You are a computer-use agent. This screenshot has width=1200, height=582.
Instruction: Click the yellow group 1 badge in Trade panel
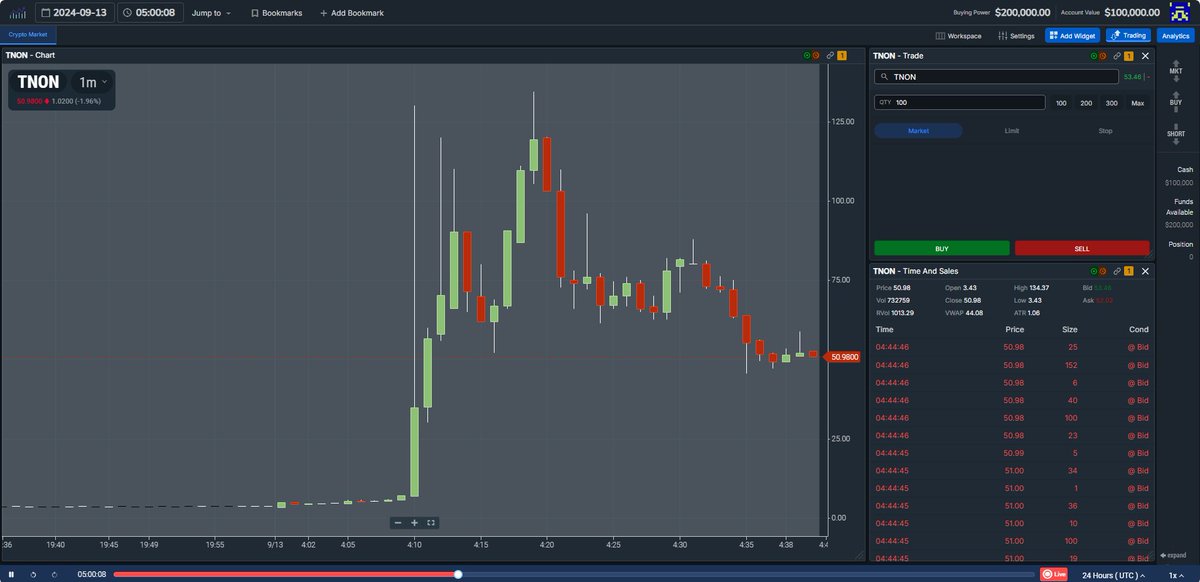tap(1129, 56)
